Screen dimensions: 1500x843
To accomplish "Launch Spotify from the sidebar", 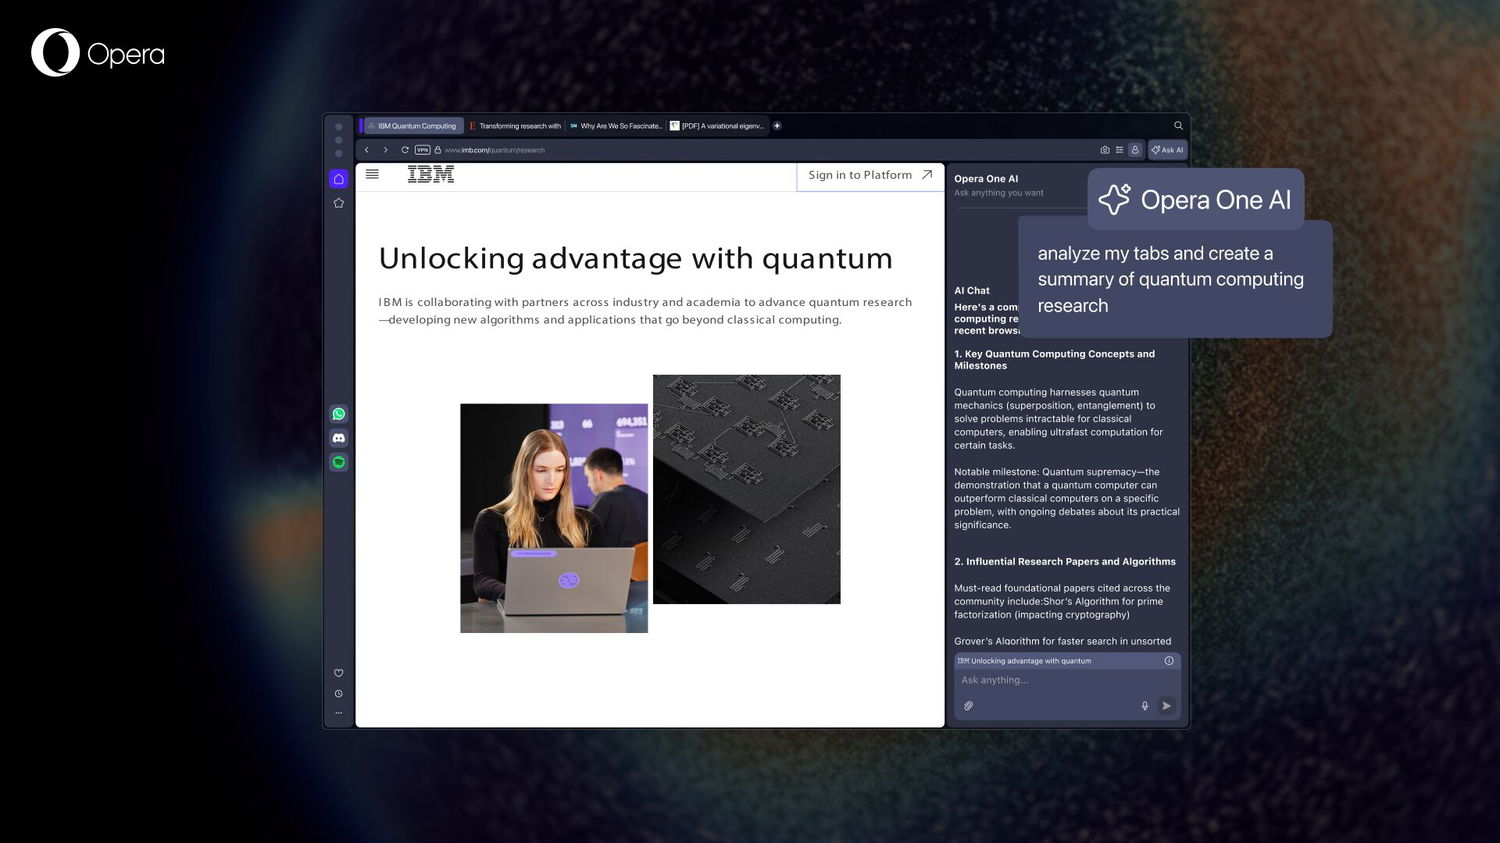I will [x=339, y=462].
